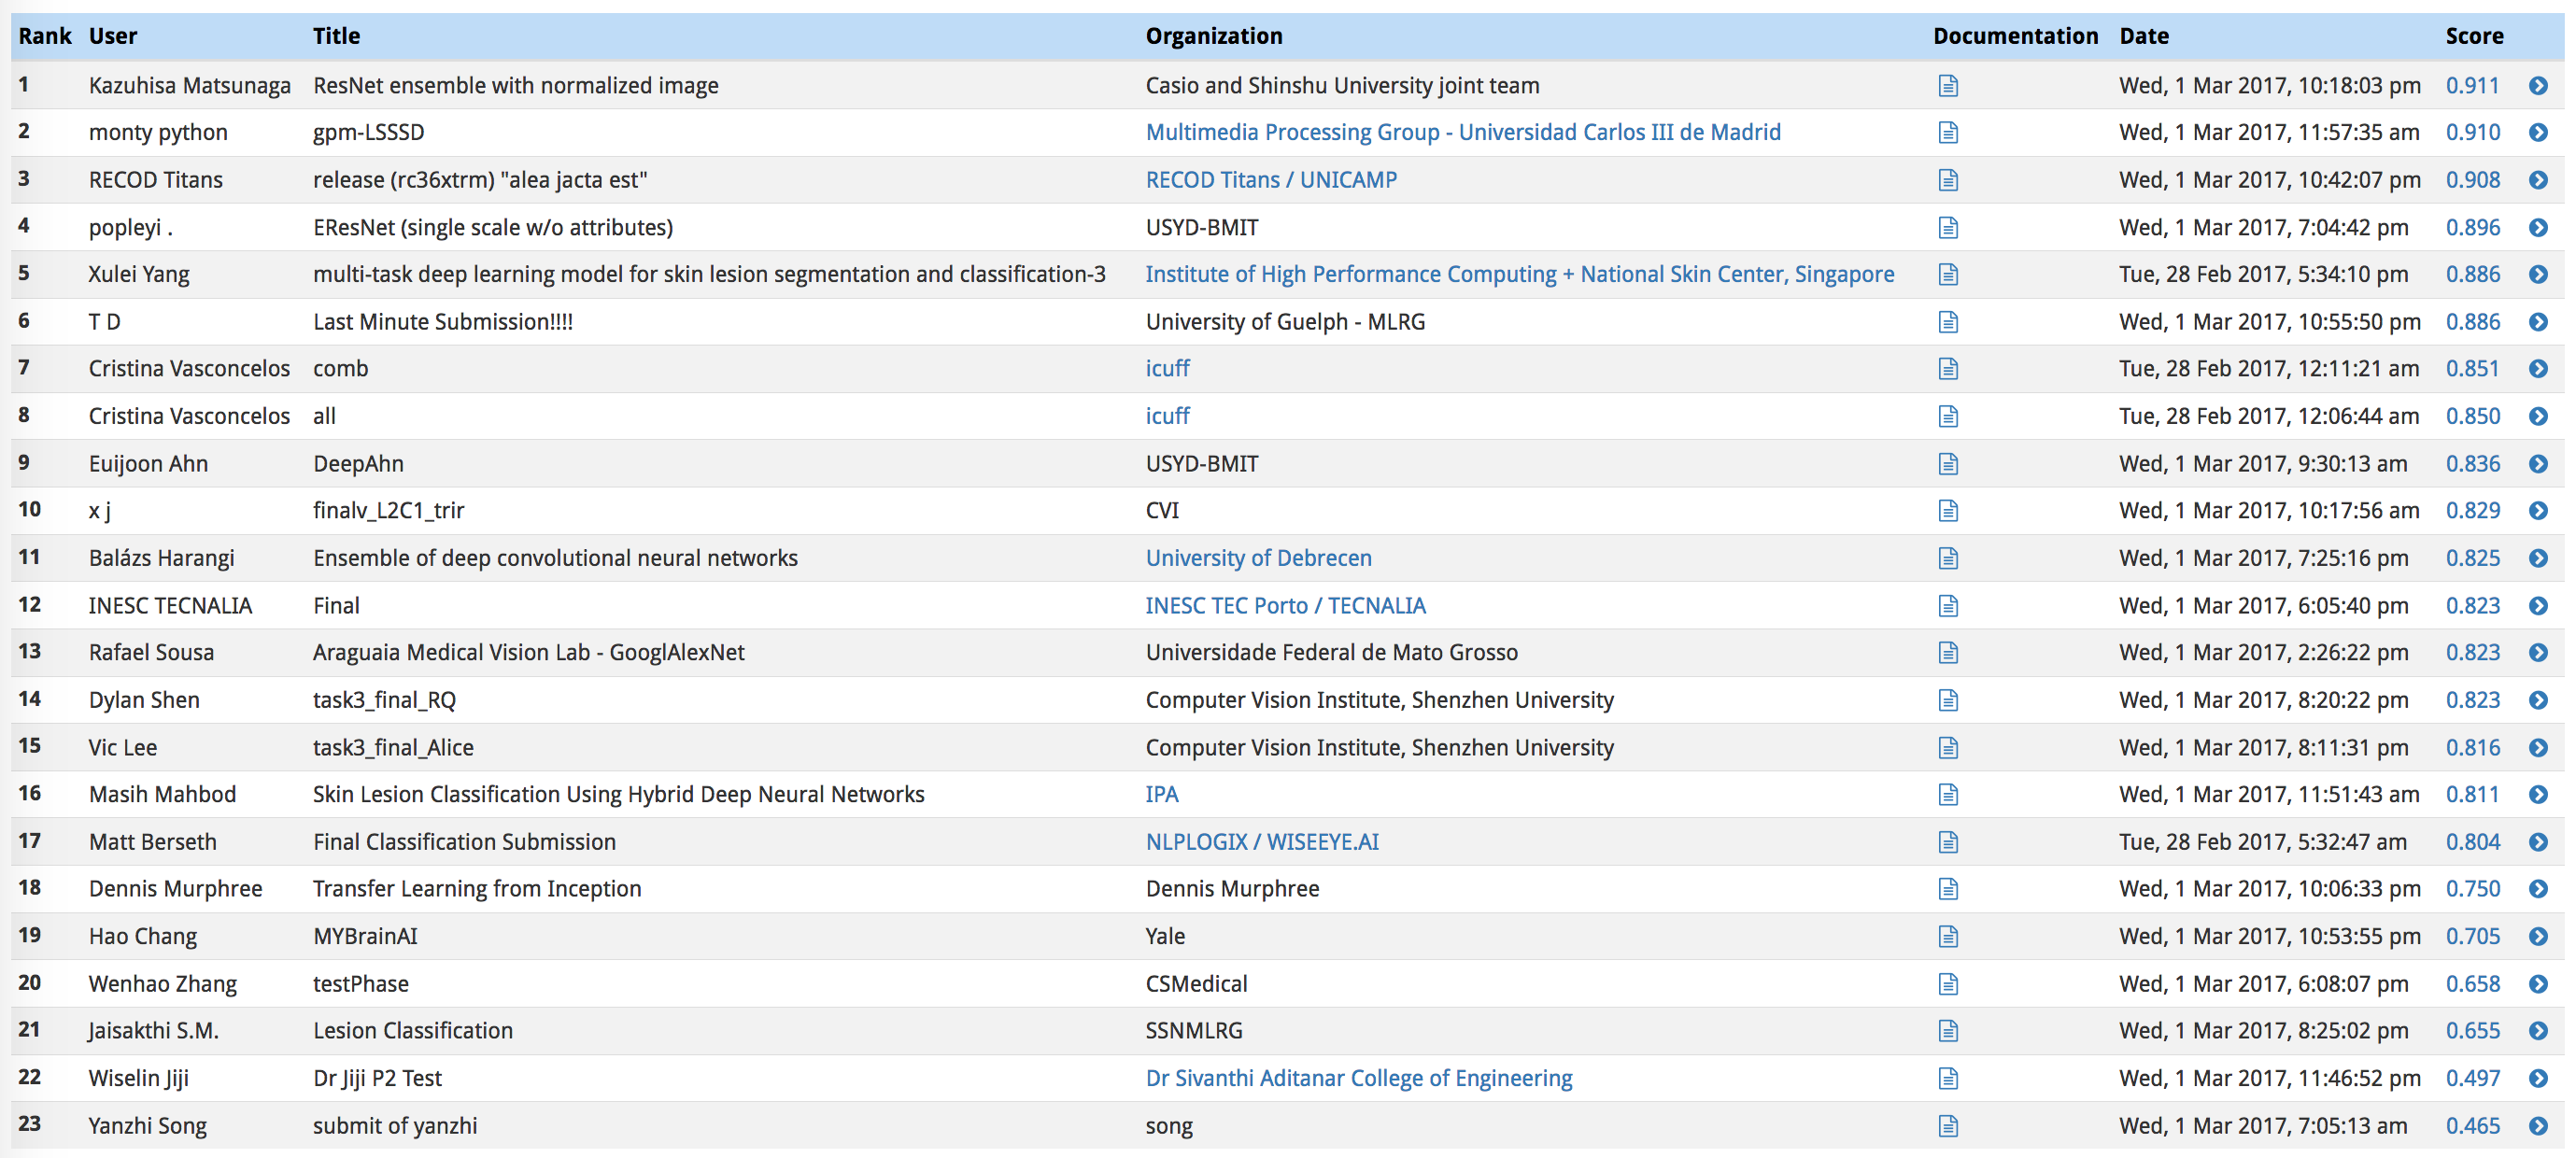Expand details arrow for Dennis Murphree

[2538, 889]
